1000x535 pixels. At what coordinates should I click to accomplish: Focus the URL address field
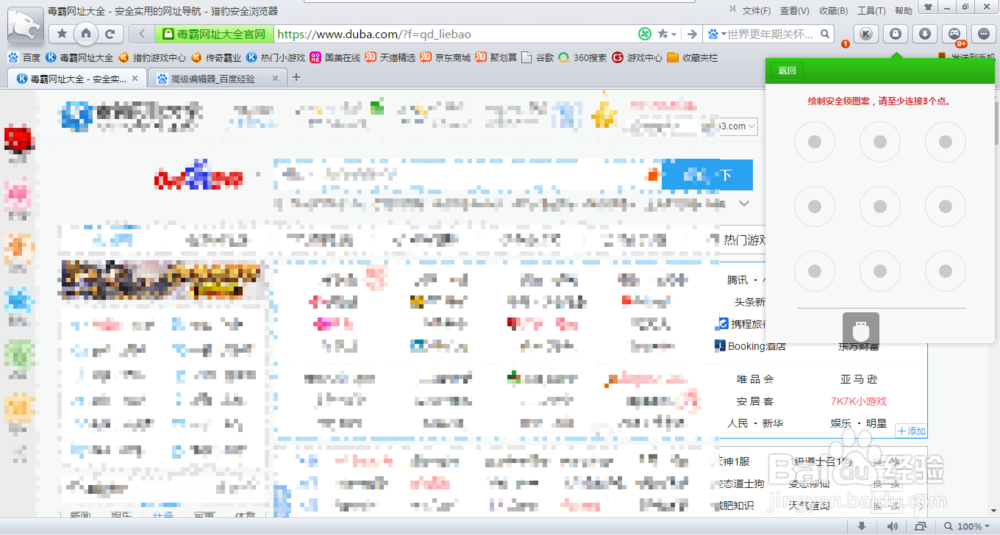pyautogui.click(x=454, y=34)
